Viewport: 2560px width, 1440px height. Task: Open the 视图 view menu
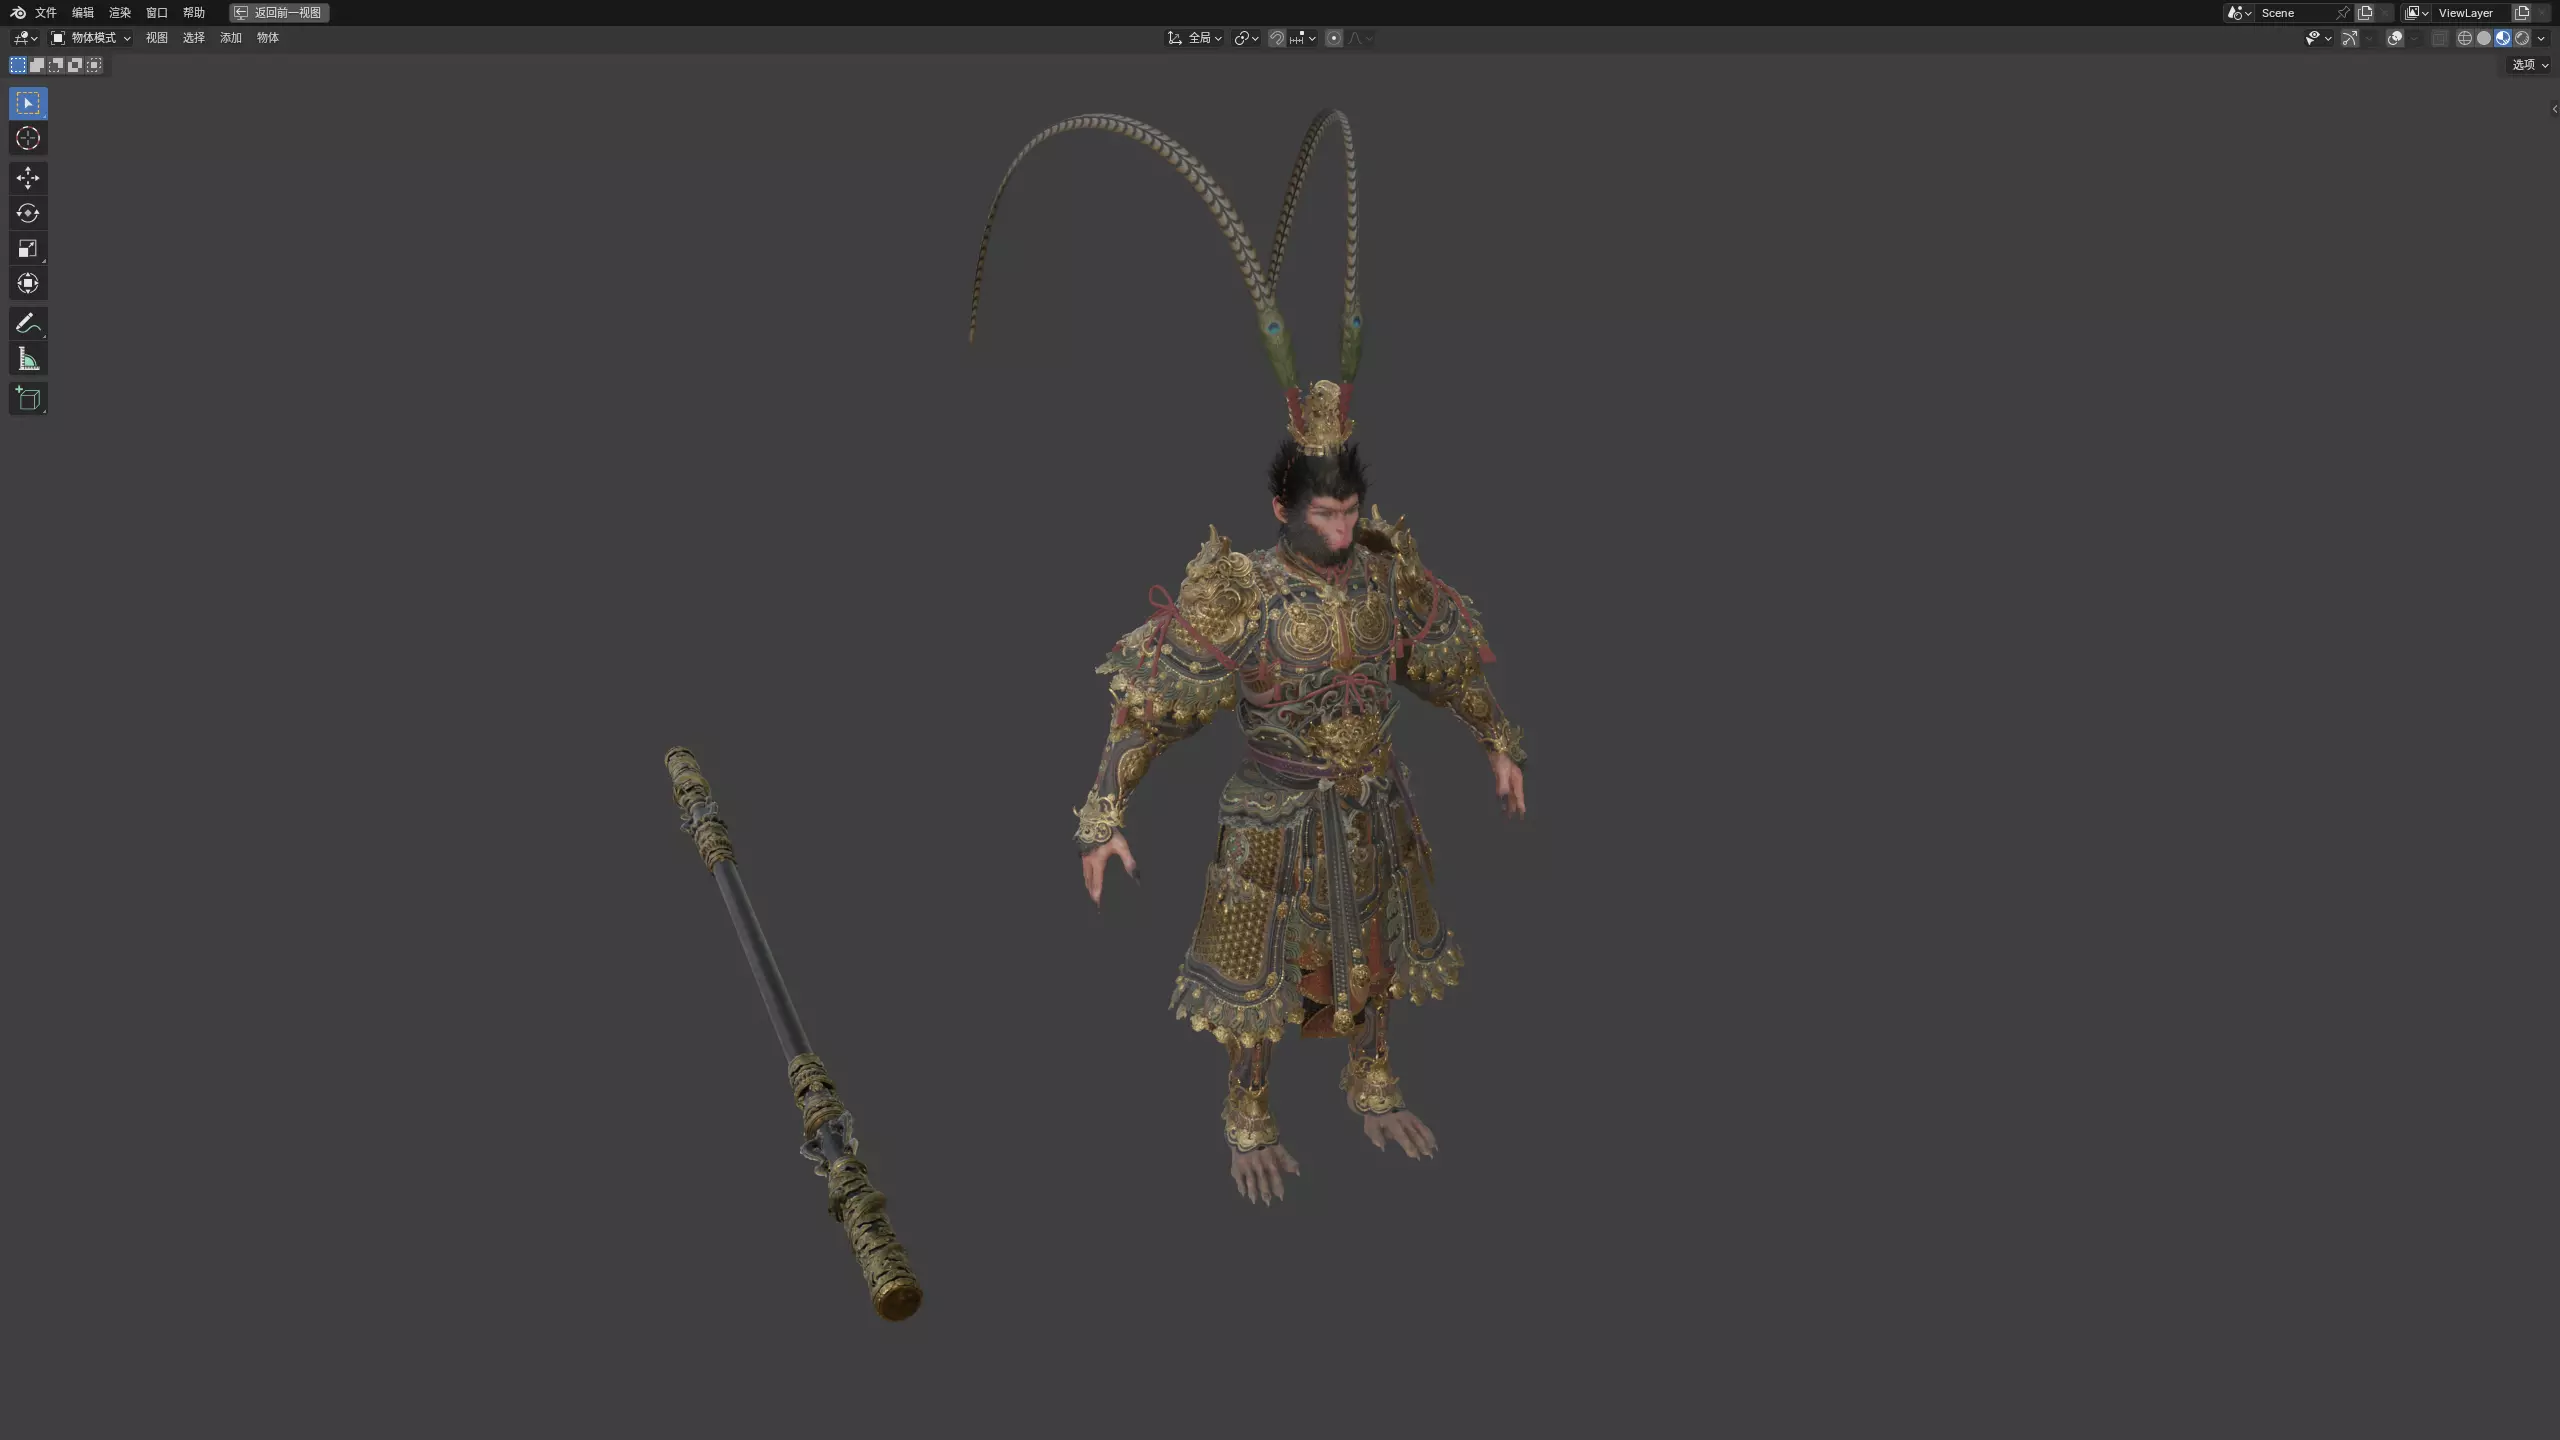click(x=157, y=38)
